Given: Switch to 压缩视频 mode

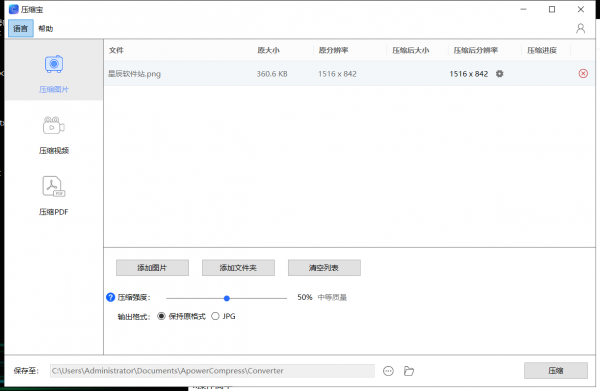Looking at the screenshot, I should 54,135.
